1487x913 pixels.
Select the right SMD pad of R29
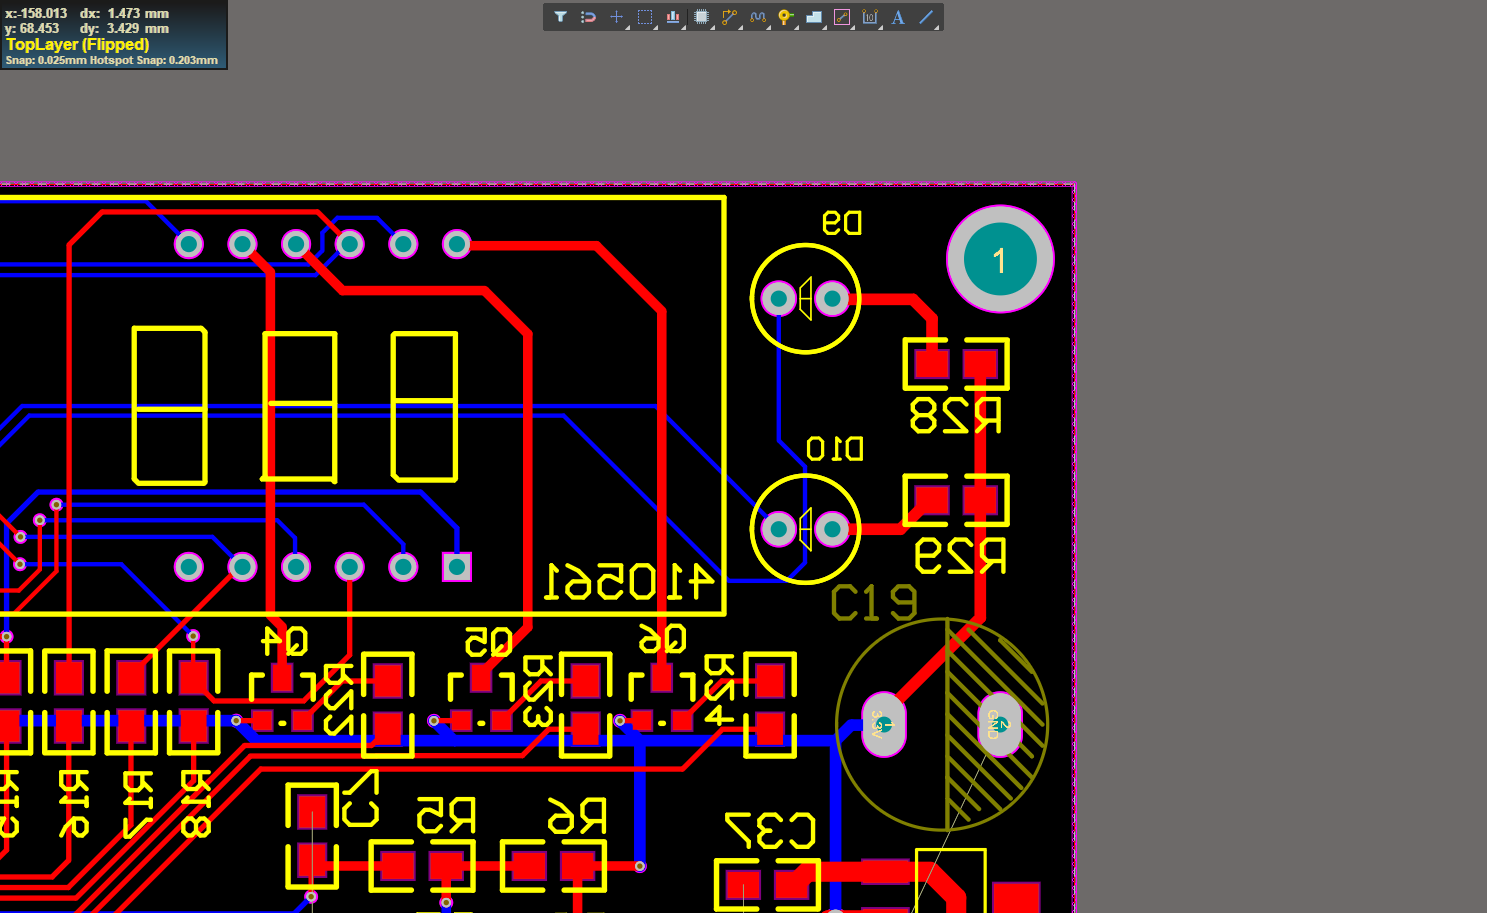pos(981,499)
